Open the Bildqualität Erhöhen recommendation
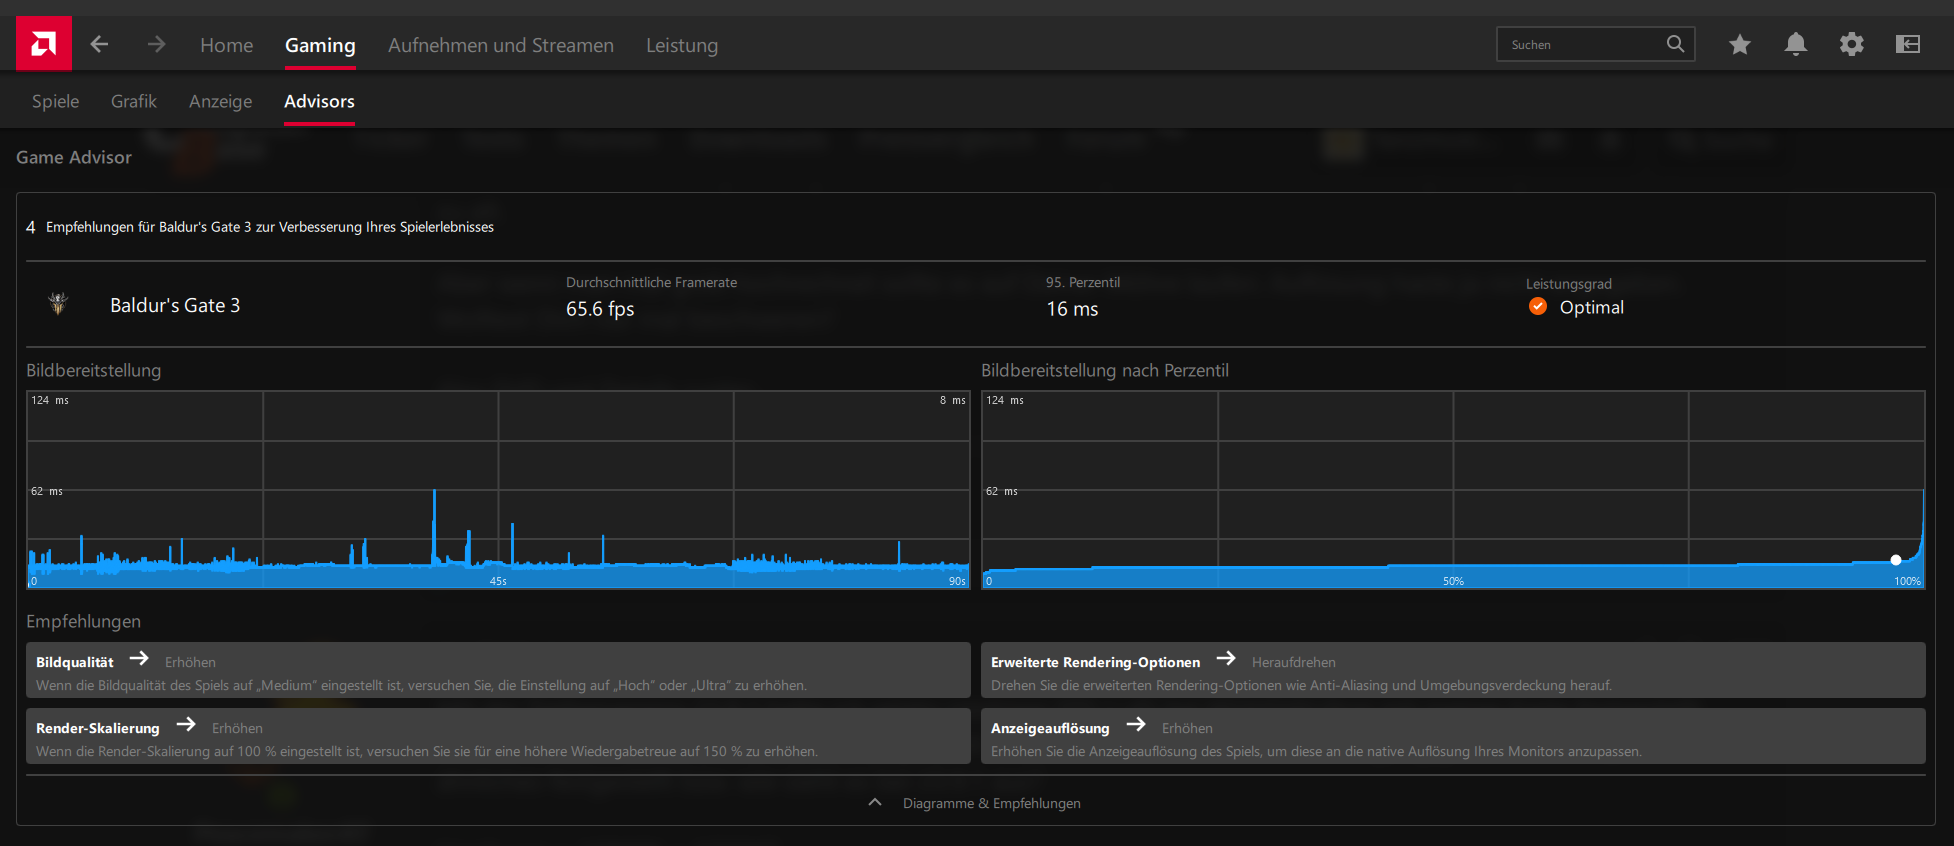Image resolution: width=1954 pixels, height=846 pixels. tap(498, 670)
